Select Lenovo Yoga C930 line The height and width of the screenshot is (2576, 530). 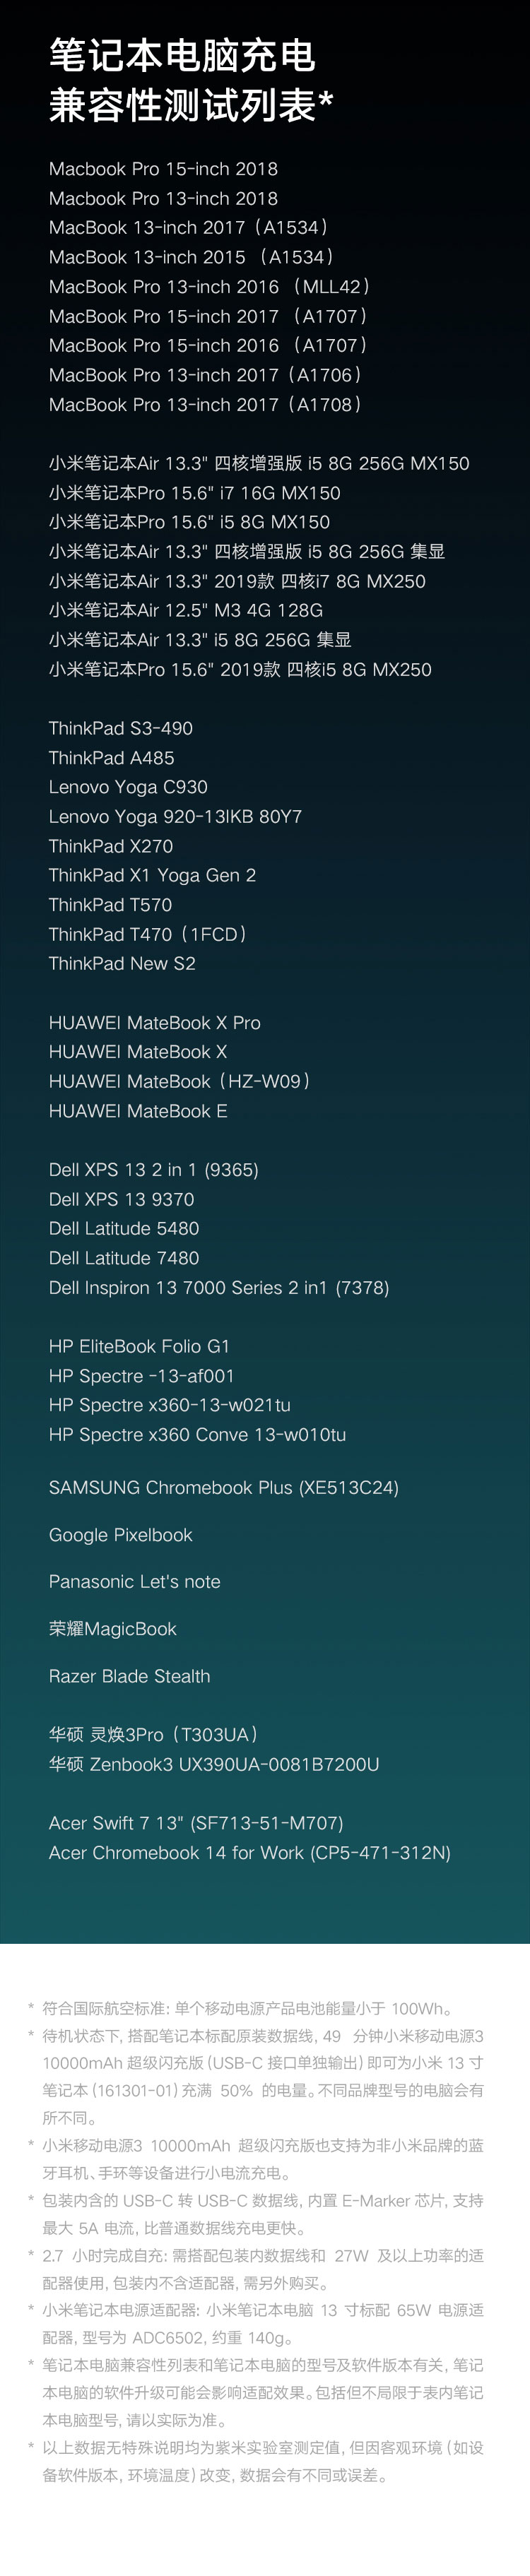point(128,787)
